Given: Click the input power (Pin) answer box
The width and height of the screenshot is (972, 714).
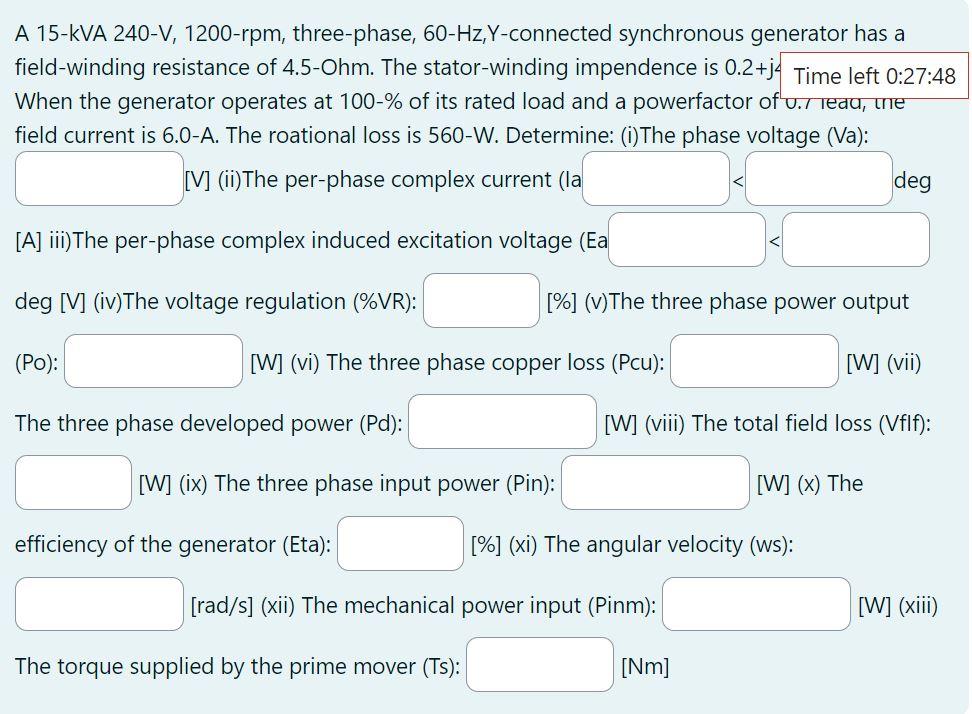Looking at the screenshot, I should pos(655,482).
